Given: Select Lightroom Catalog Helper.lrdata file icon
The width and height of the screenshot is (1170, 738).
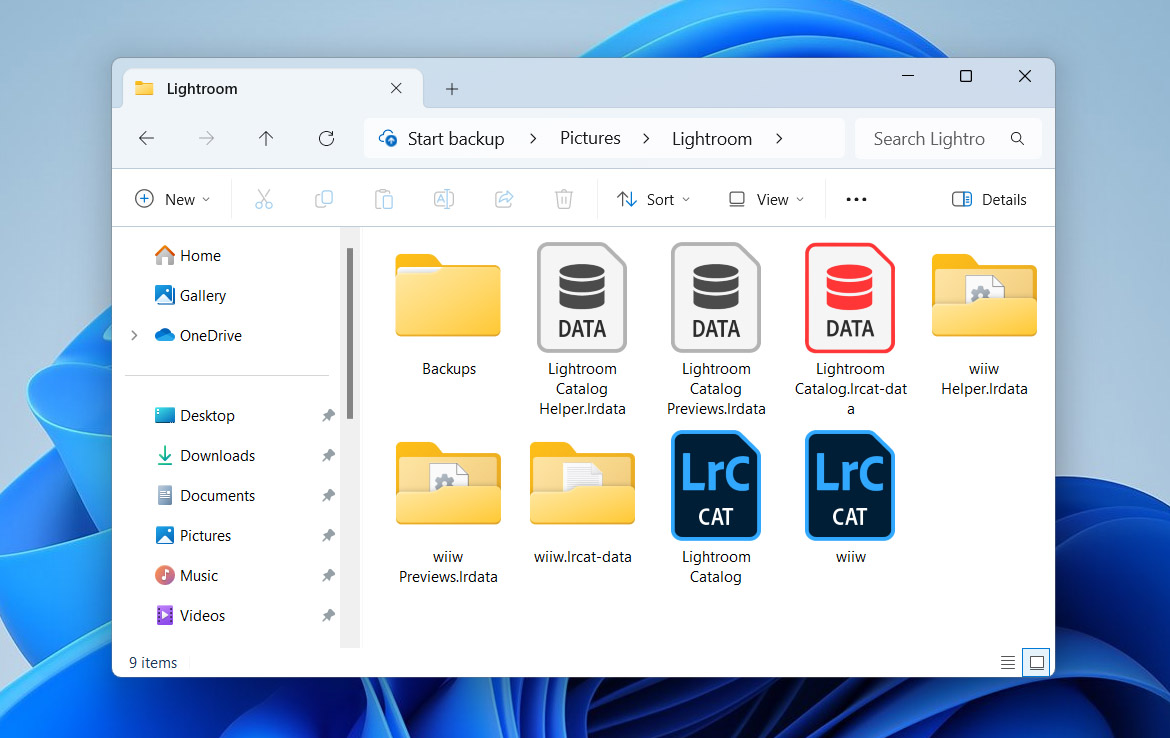Looking at the screenshot, I should click(x=582, y=297).
